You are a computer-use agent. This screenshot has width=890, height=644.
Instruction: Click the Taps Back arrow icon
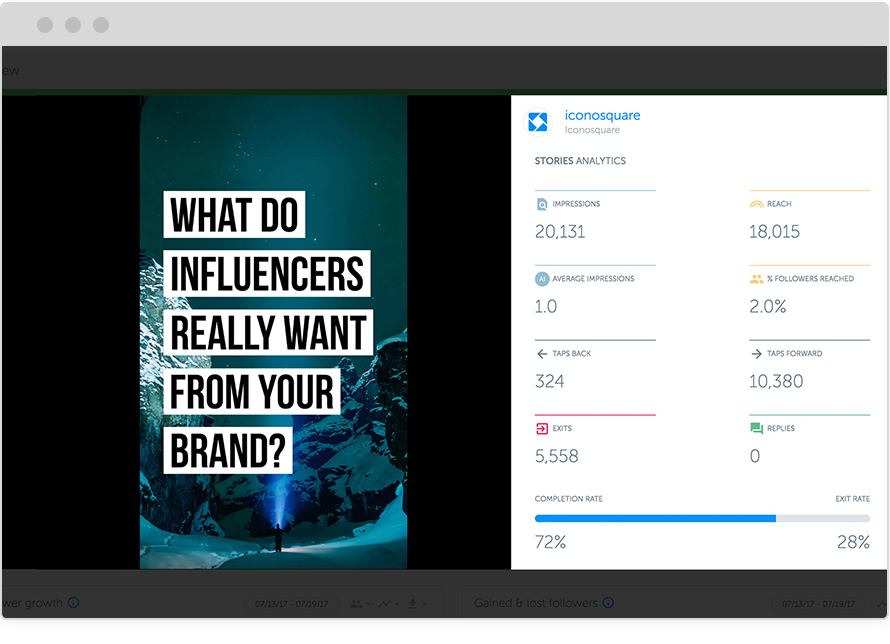[542, 353]
